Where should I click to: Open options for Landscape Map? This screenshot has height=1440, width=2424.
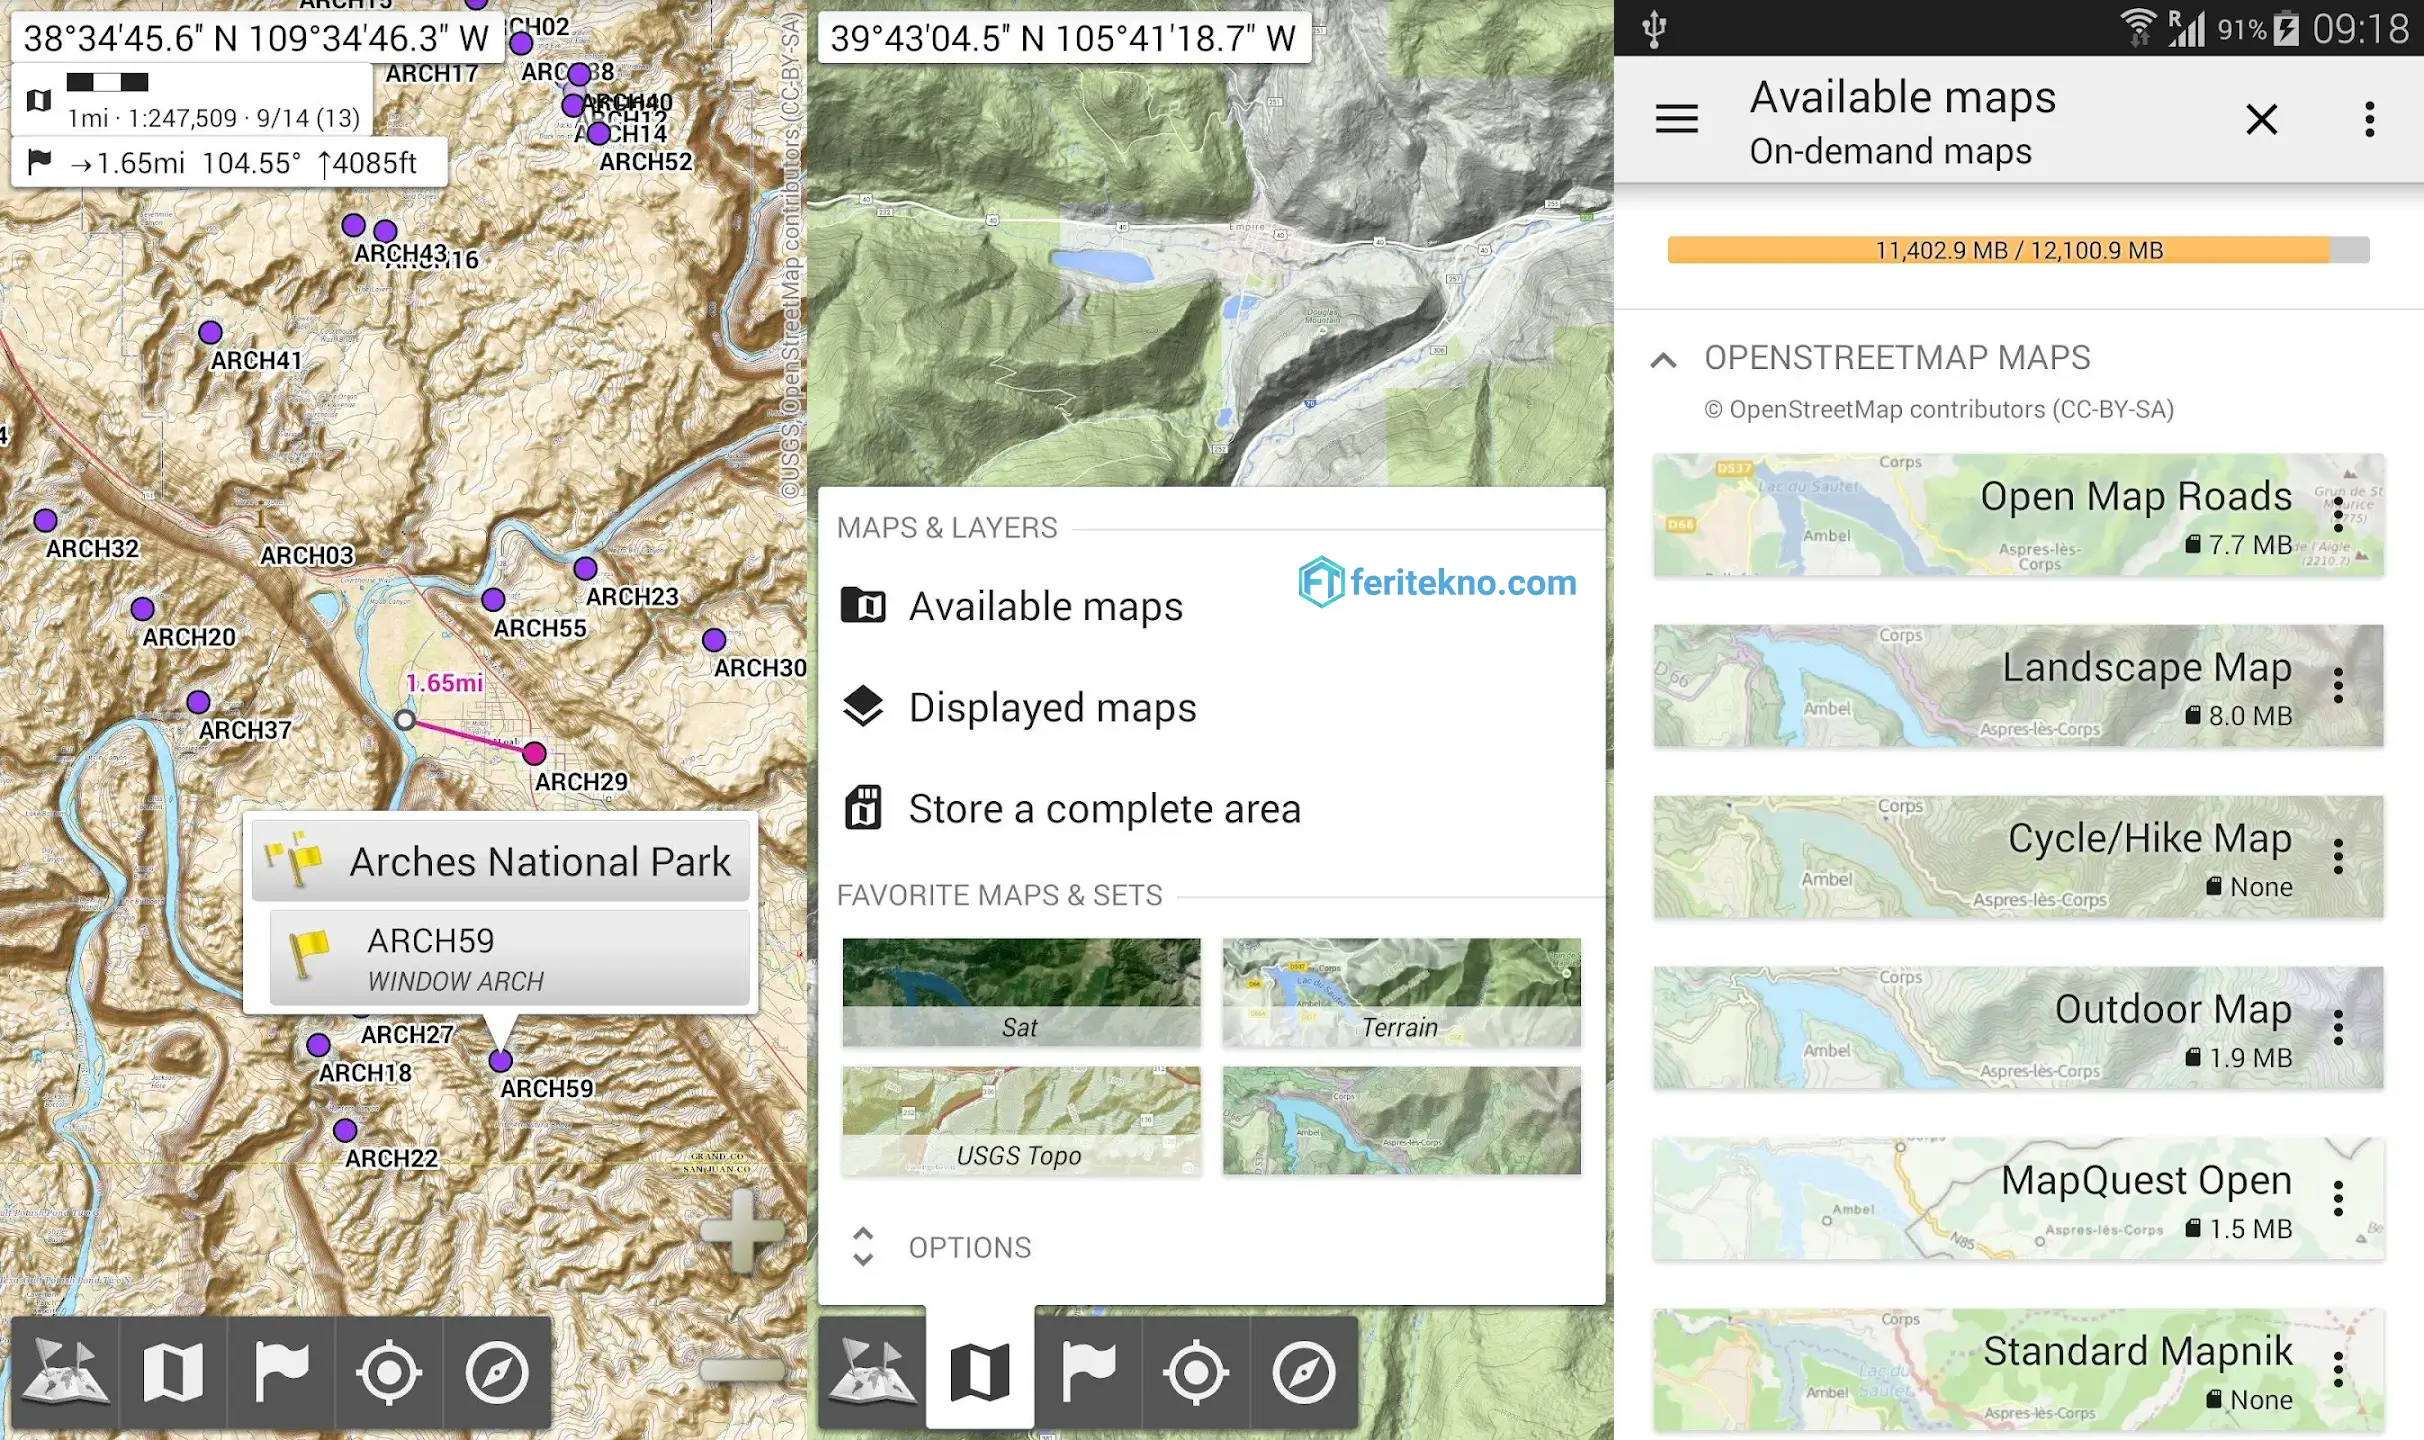2338,686
